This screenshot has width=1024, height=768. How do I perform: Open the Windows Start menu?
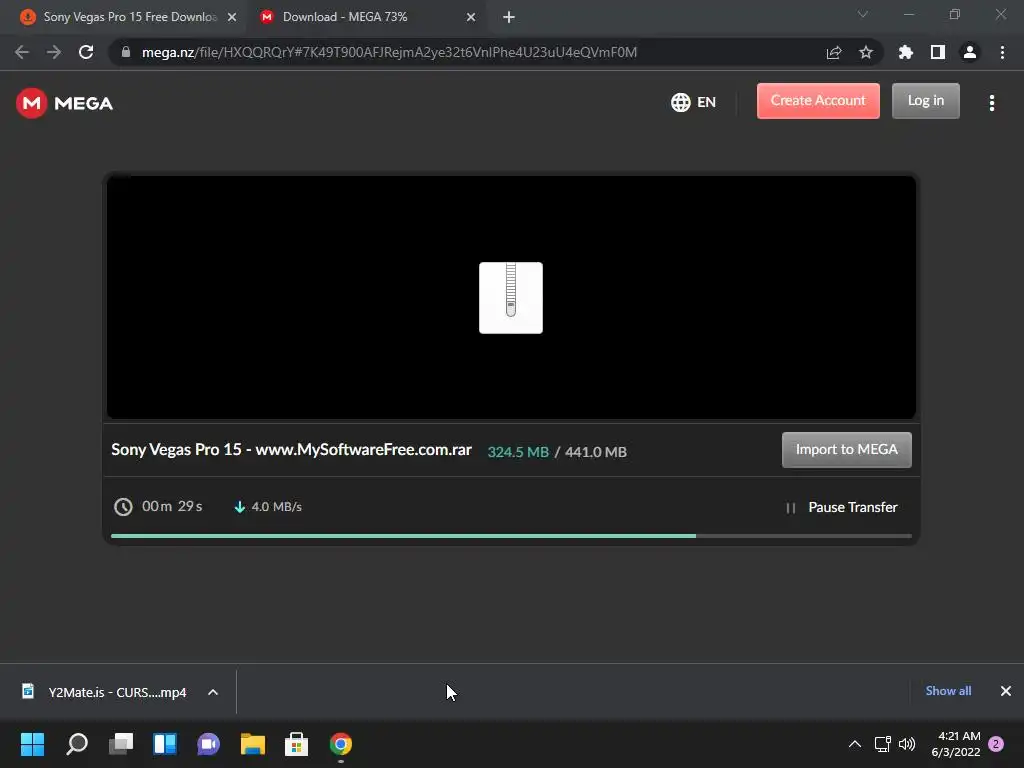tap(32, 744)
